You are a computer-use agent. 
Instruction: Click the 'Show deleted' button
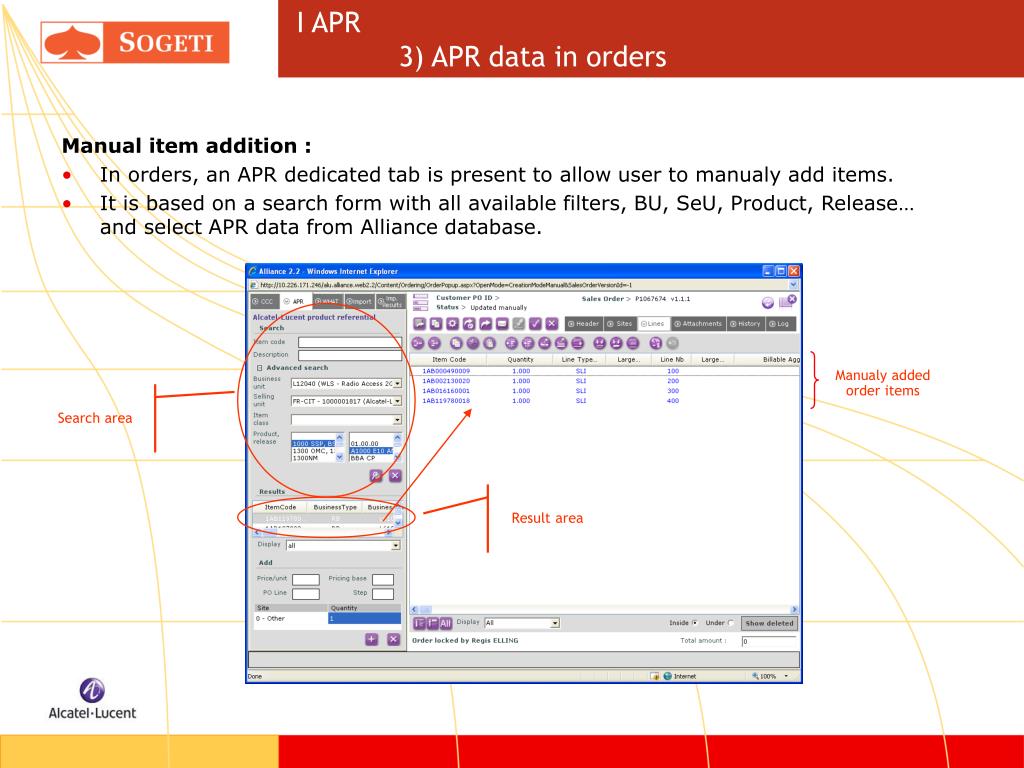[x=769, y=623]
